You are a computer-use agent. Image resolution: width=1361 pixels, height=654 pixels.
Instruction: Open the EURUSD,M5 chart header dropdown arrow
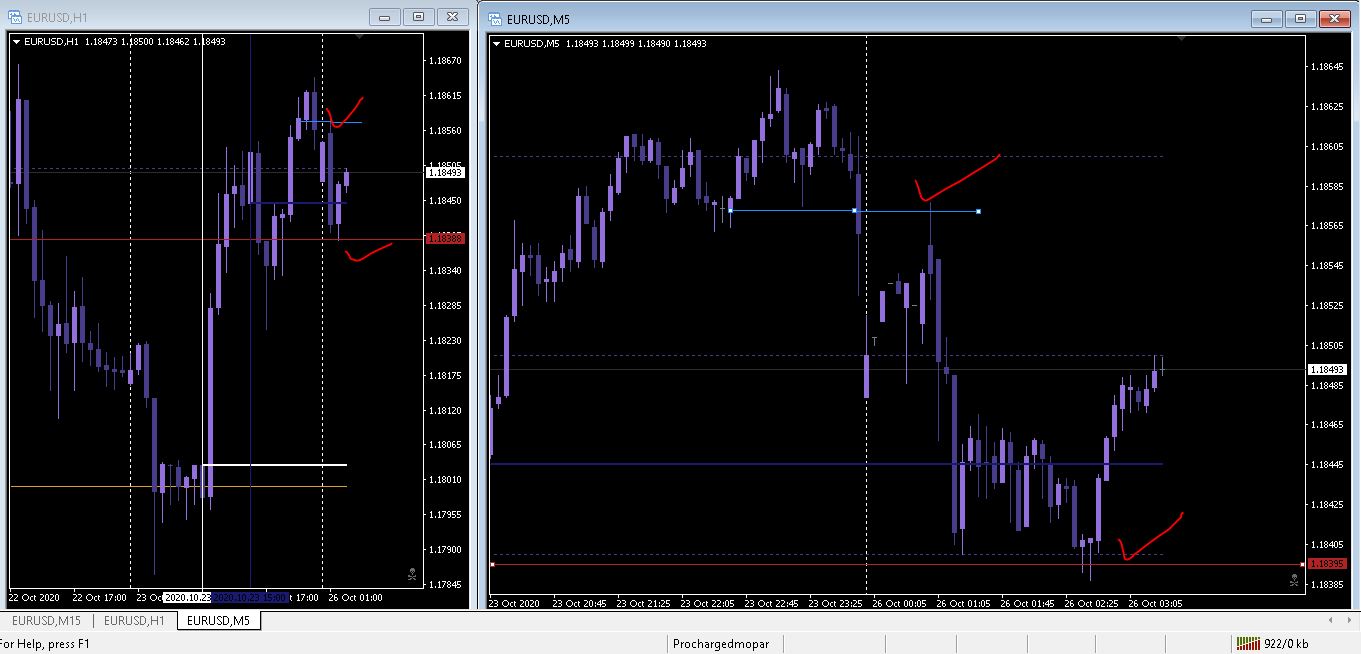pyautogui.click(x=497, y=43)
